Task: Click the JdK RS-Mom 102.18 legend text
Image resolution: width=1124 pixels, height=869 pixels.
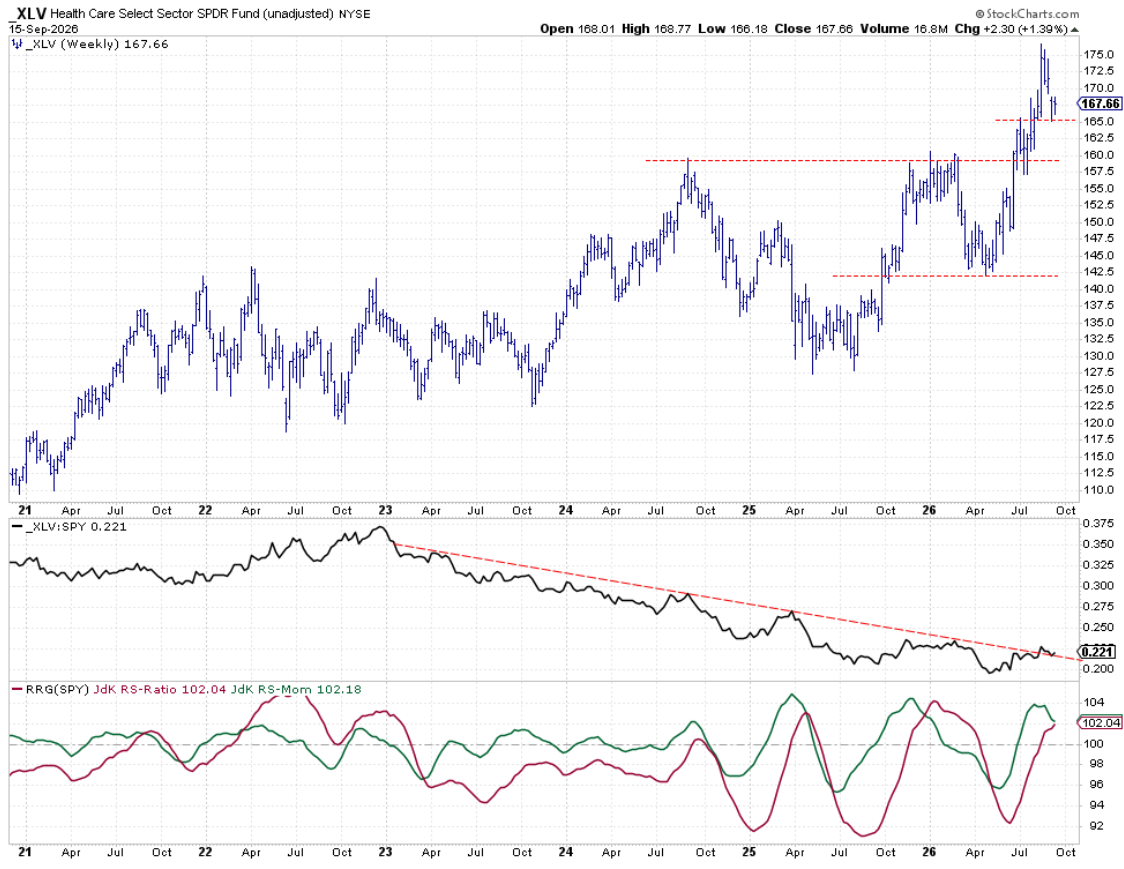Action: click(296, 690)
